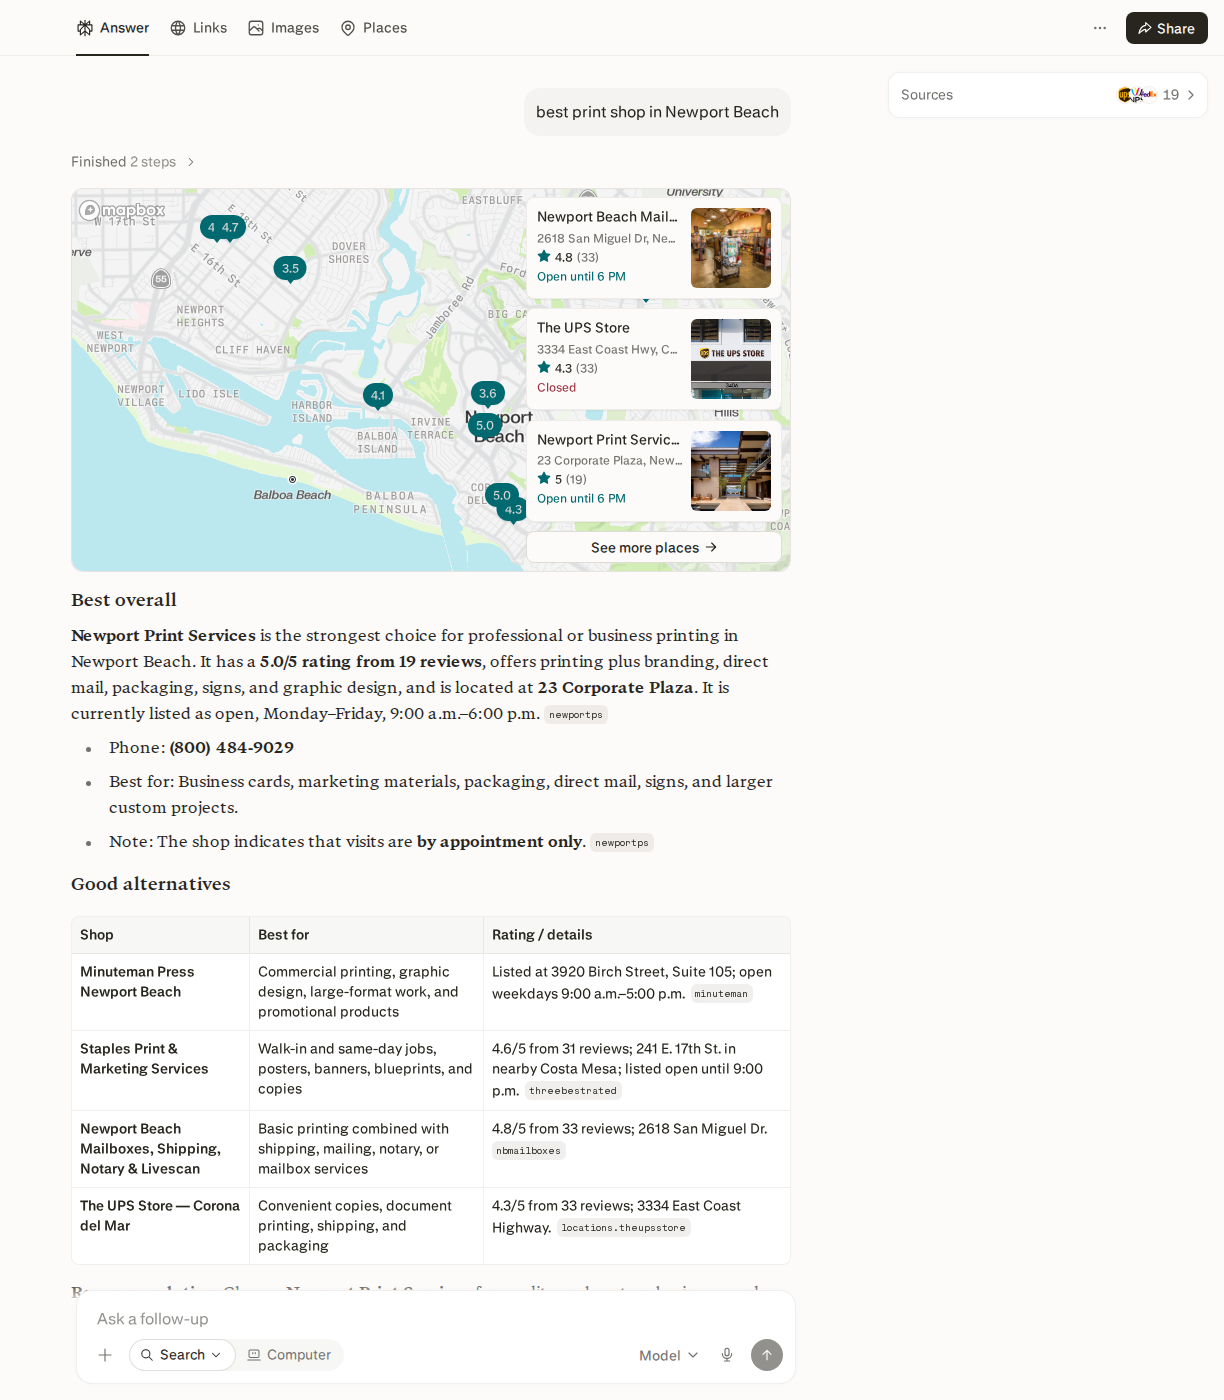Click See more places button
This screenshot has width=1224, height=1400.
click(654, 547)
